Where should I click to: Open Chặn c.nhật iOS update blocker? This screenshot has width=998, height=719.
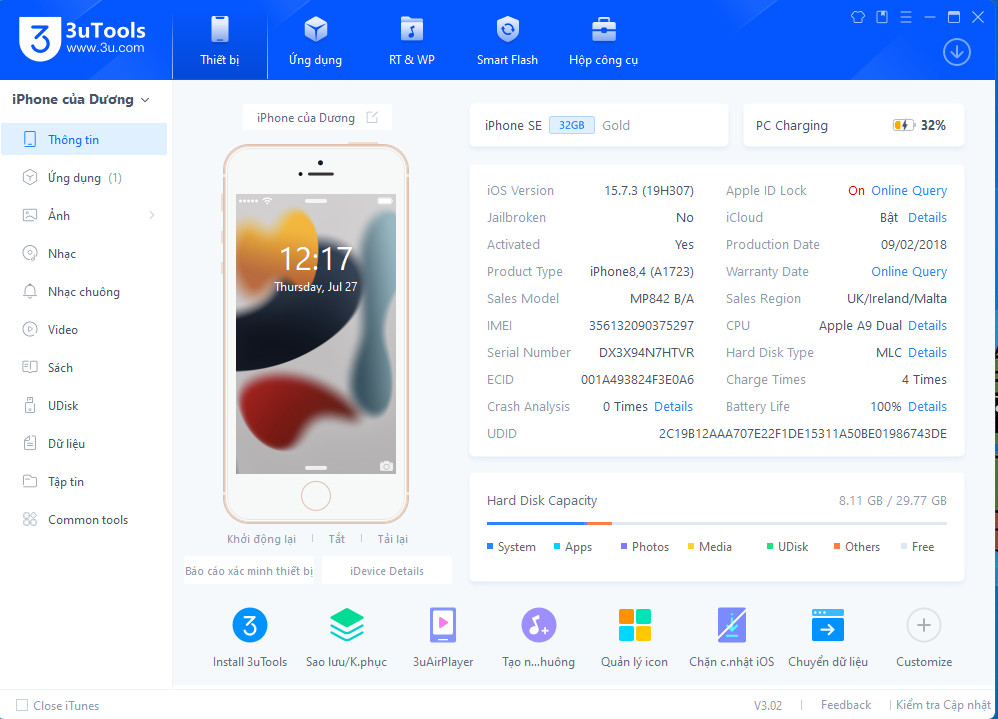(731, 626)
